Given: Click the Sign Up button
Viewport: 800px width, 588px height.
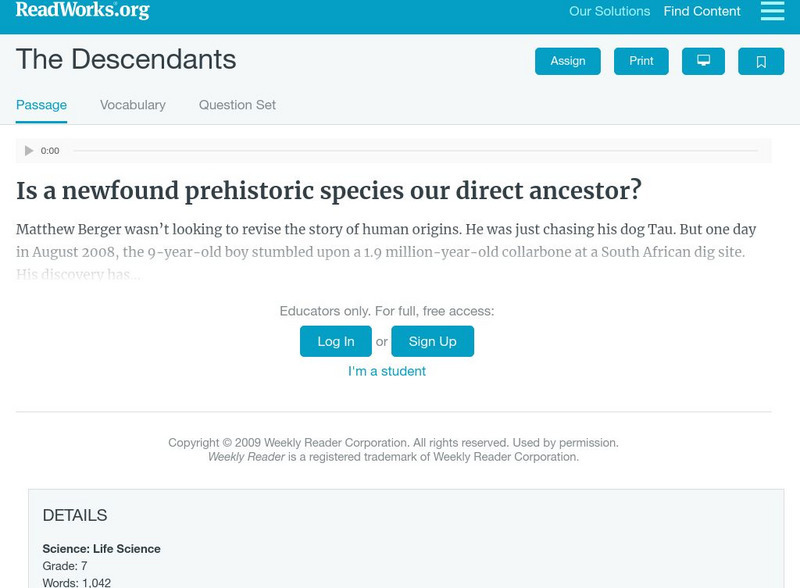Looking at the screenshot, I should [432, 341].
